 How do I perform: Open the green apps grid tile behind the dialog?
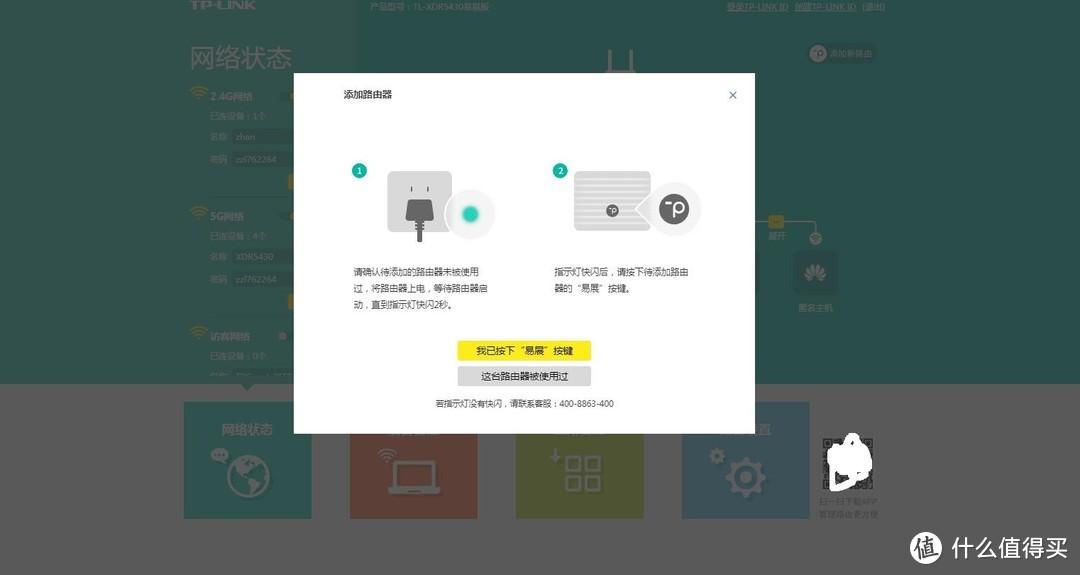579,475
